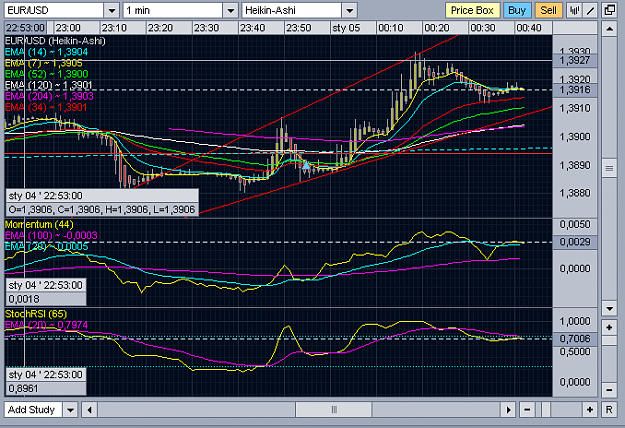The image size is (625, 428).
Task: Click the horizontal zoom out minus button
Action: [x=527, y=410]
